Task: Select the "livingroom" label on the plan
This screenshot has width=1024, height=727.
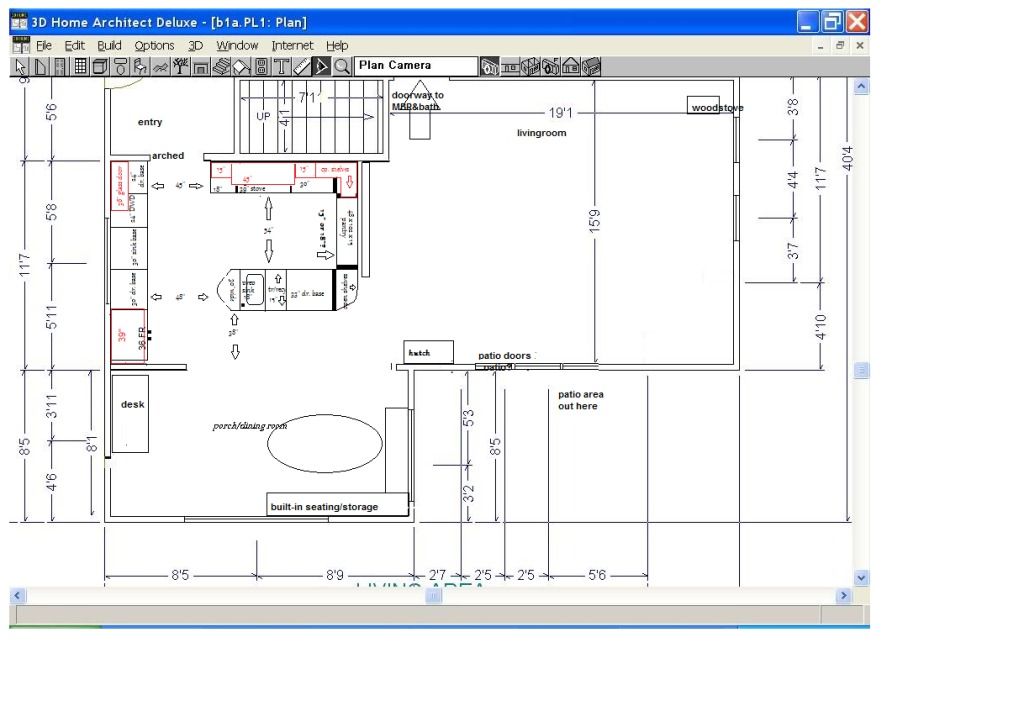Action: tap(541, 133)
